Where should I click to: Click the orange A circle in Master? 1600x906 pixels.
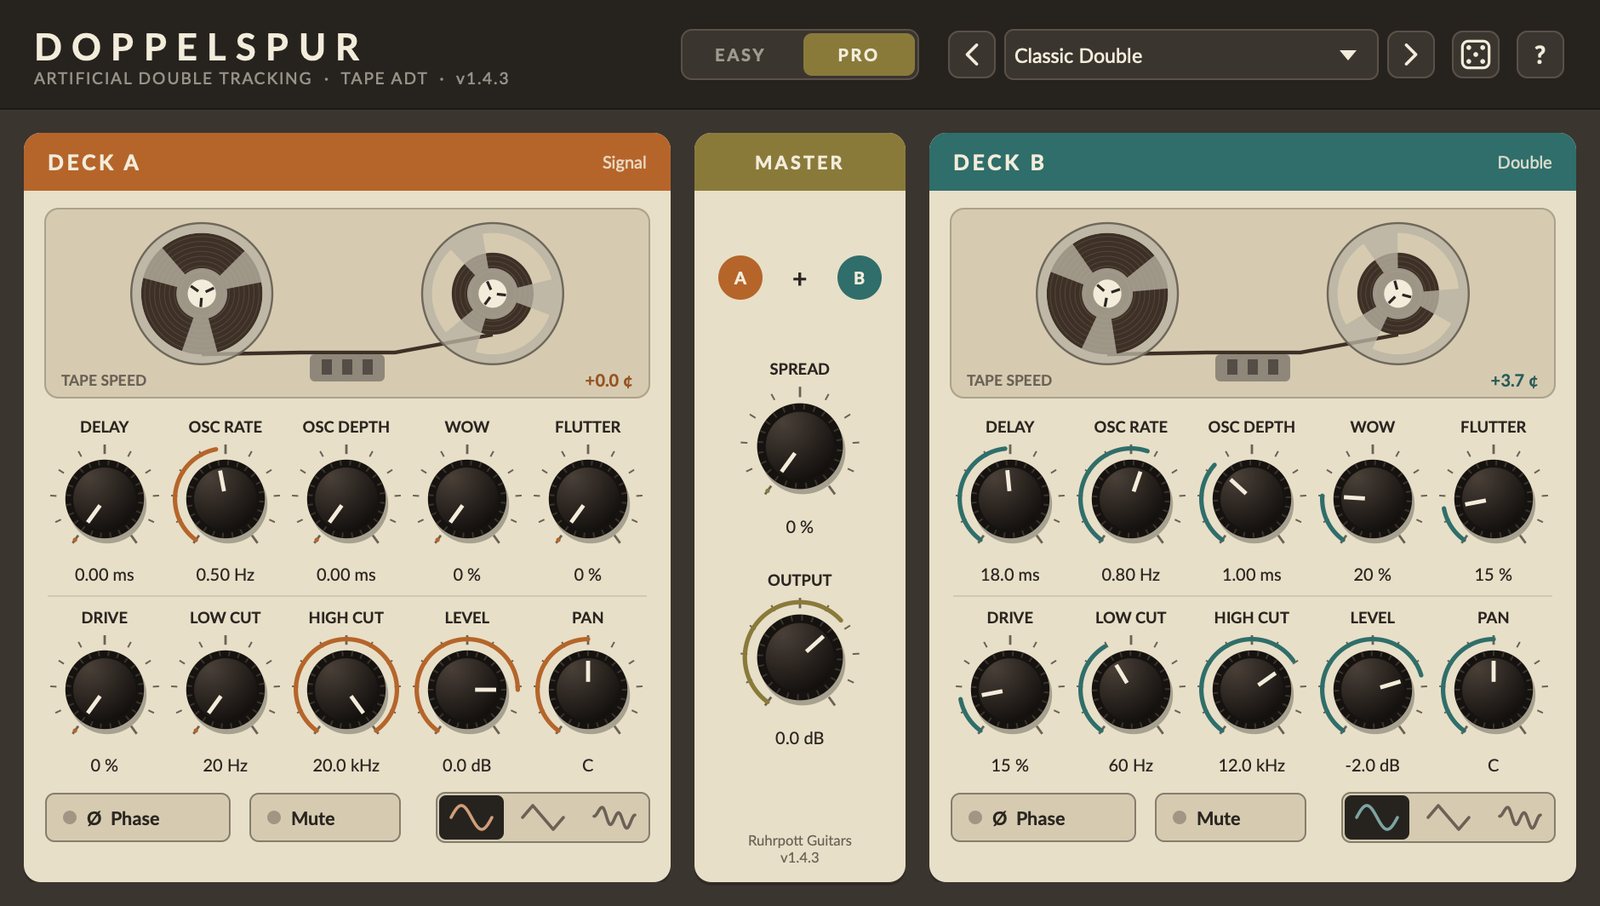740,278
